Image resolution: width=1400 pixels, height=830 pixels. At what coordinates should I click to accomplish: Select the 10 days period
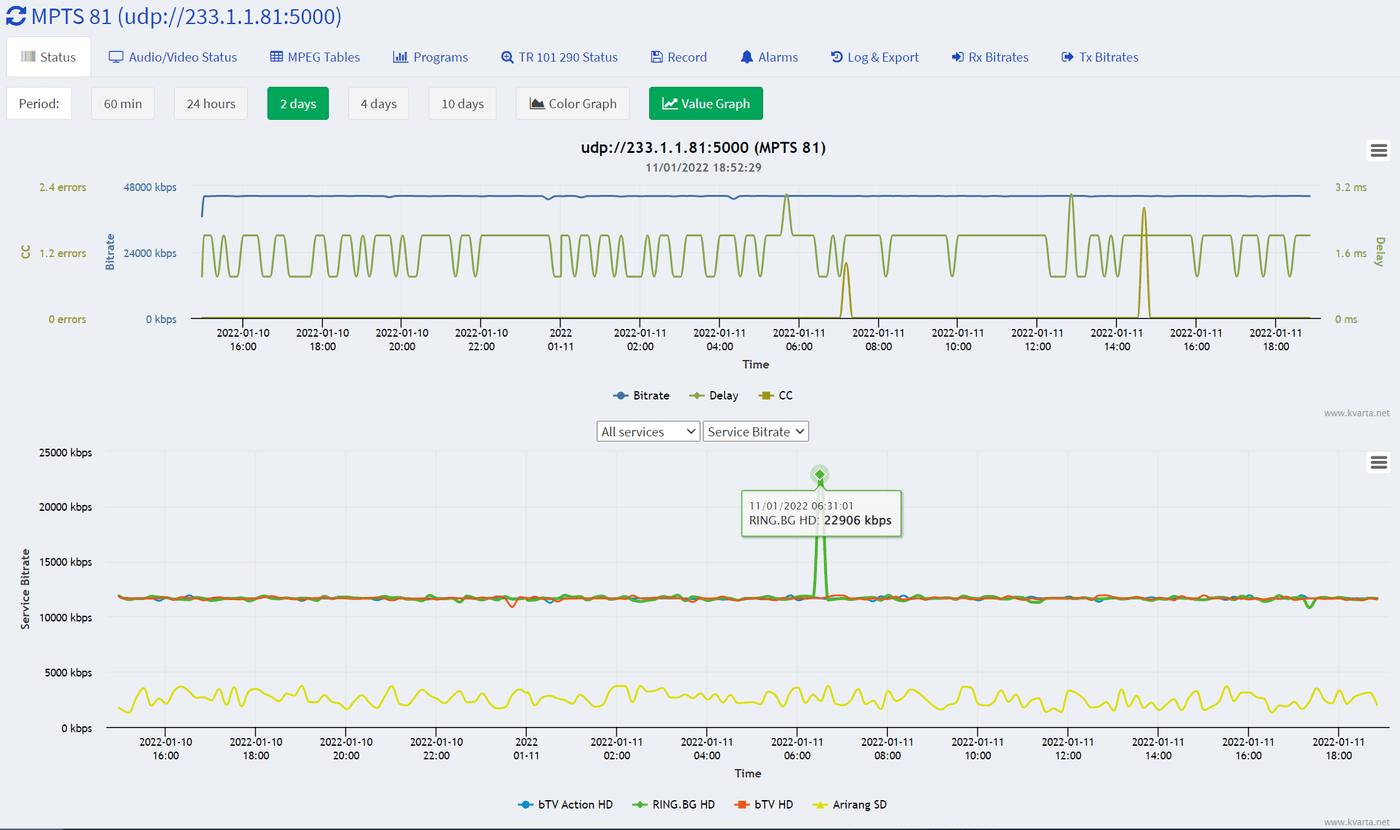(x=463, y=103)
